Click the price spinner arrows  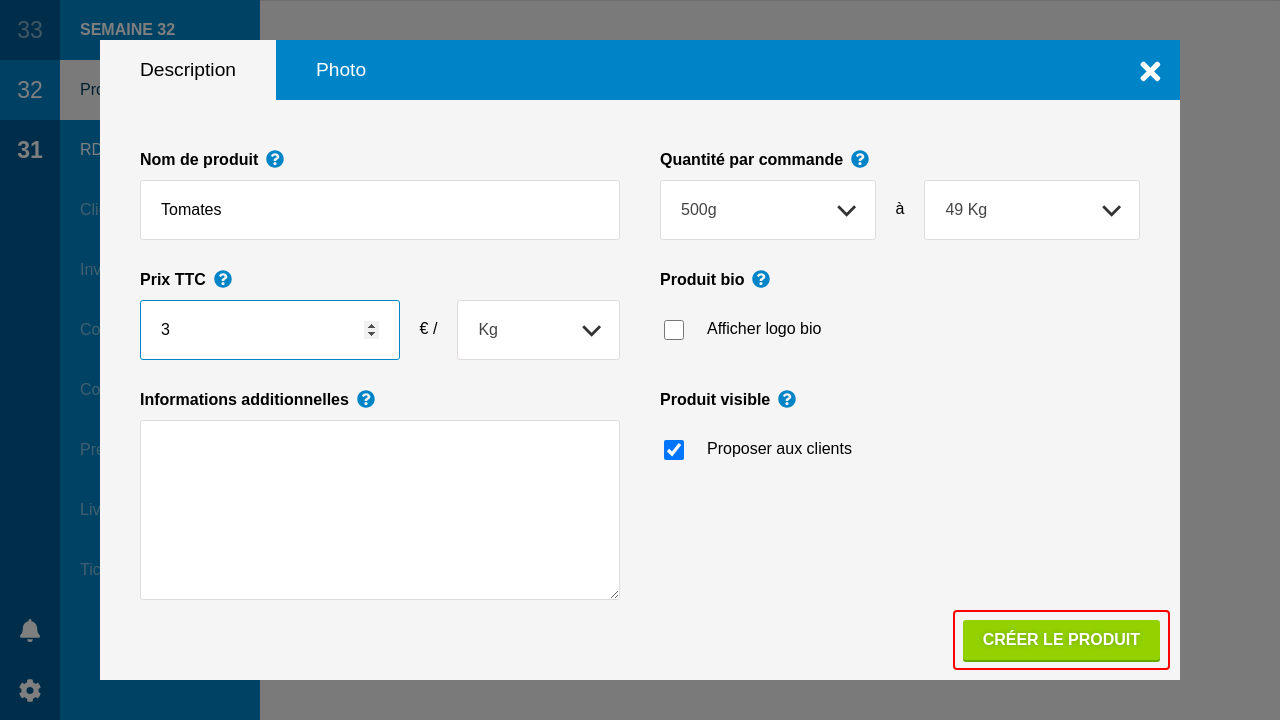[371, 330]
